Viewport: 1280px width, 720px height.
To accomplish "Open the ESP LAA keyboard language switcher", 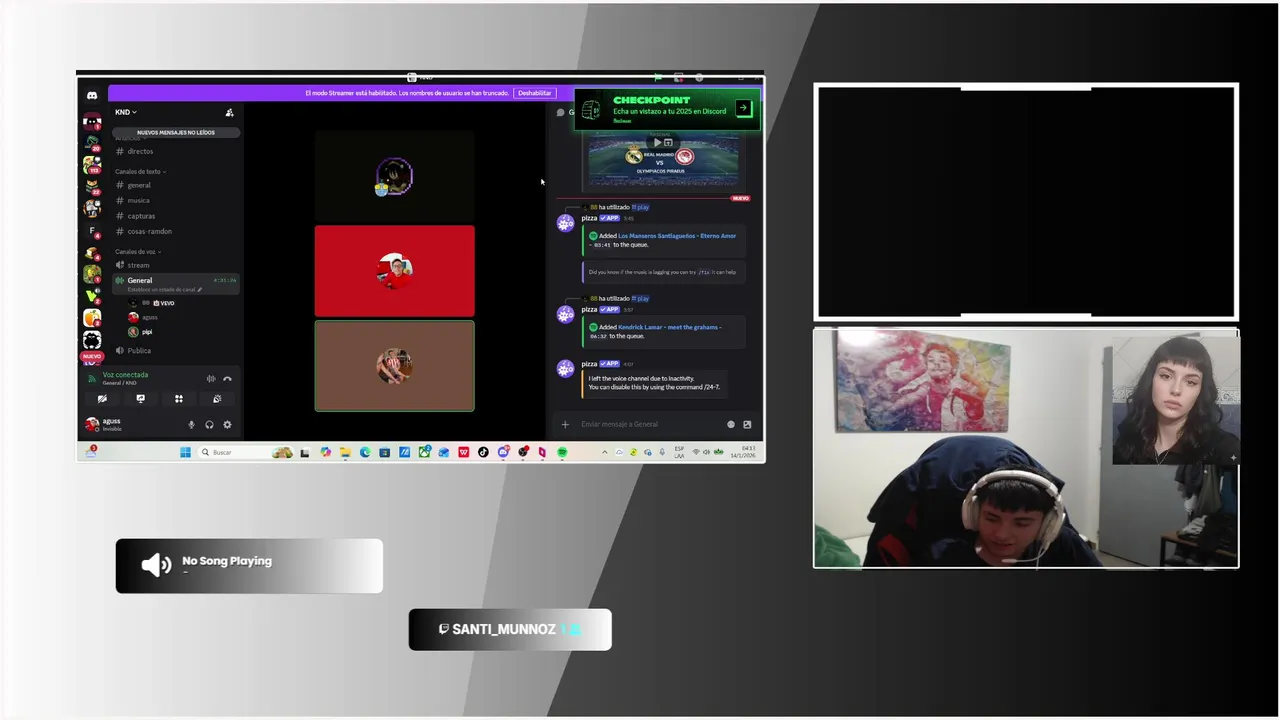I will coord(680,452).
